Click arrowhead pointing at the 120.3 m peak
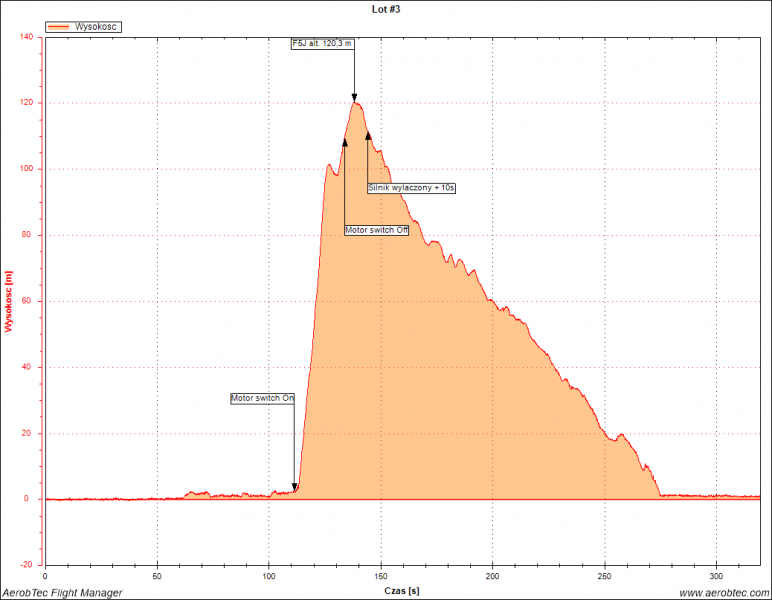 [354, 98]
